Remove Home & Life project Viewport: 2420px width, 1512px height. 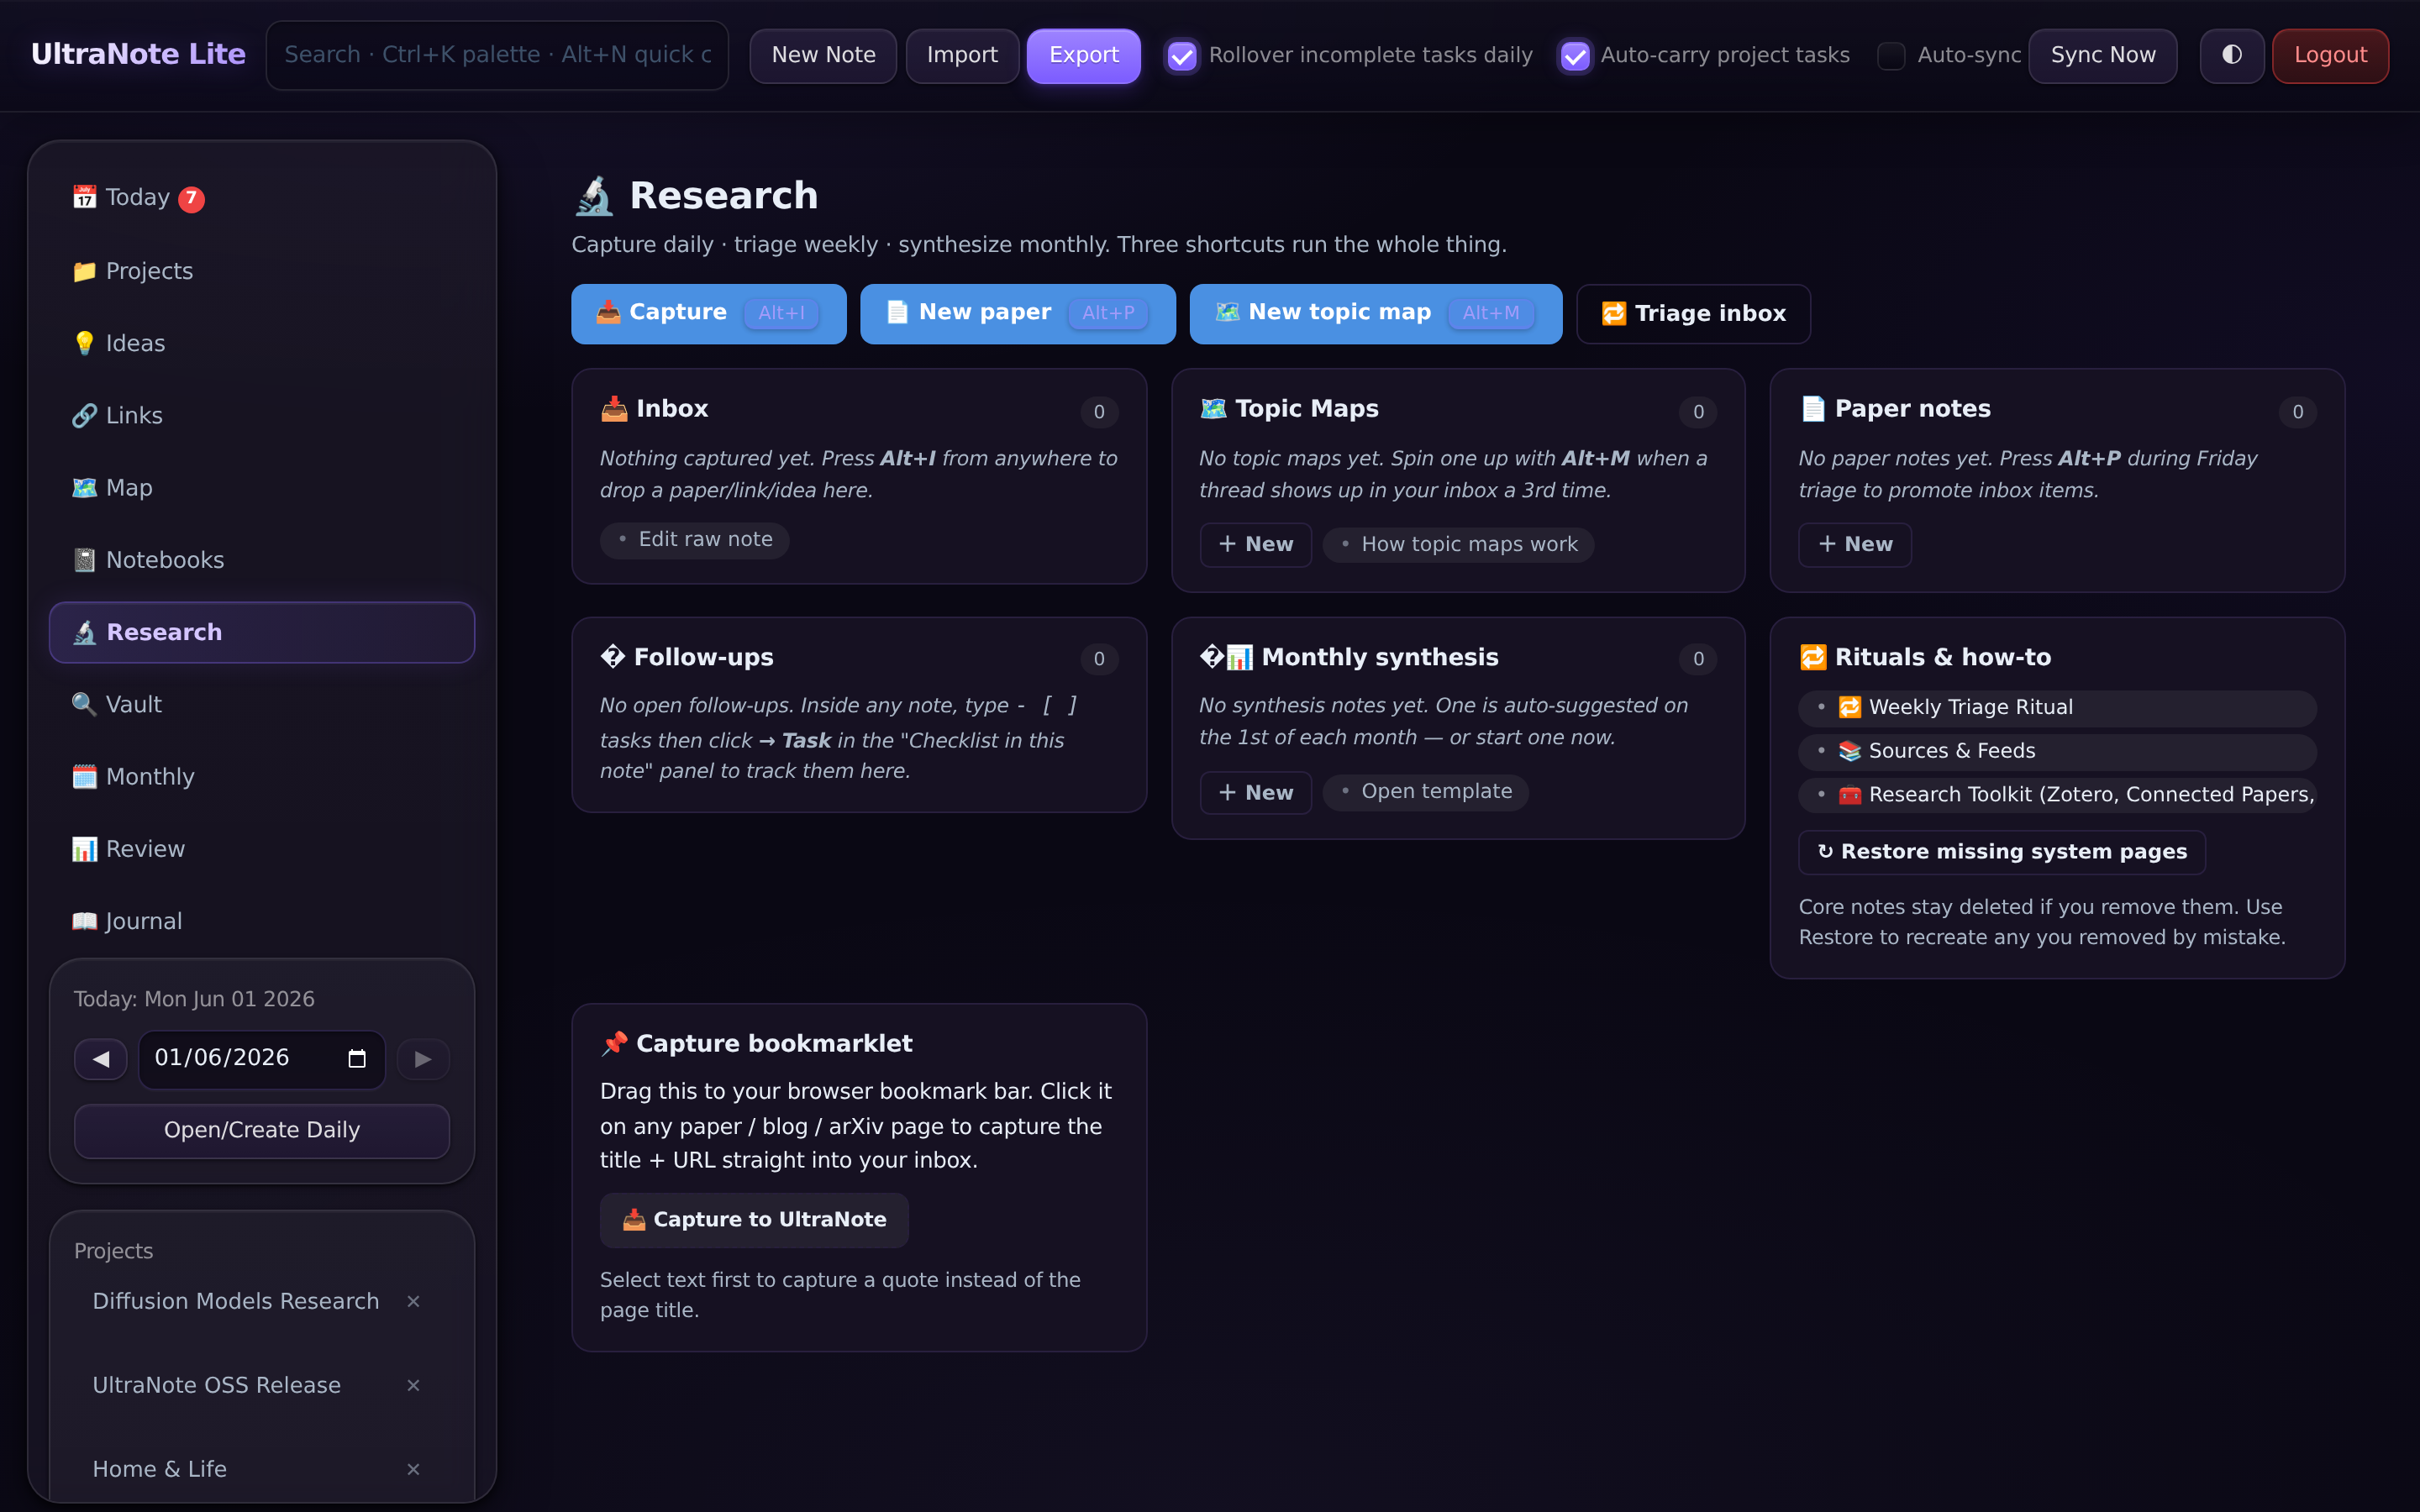coord(413,1469)
